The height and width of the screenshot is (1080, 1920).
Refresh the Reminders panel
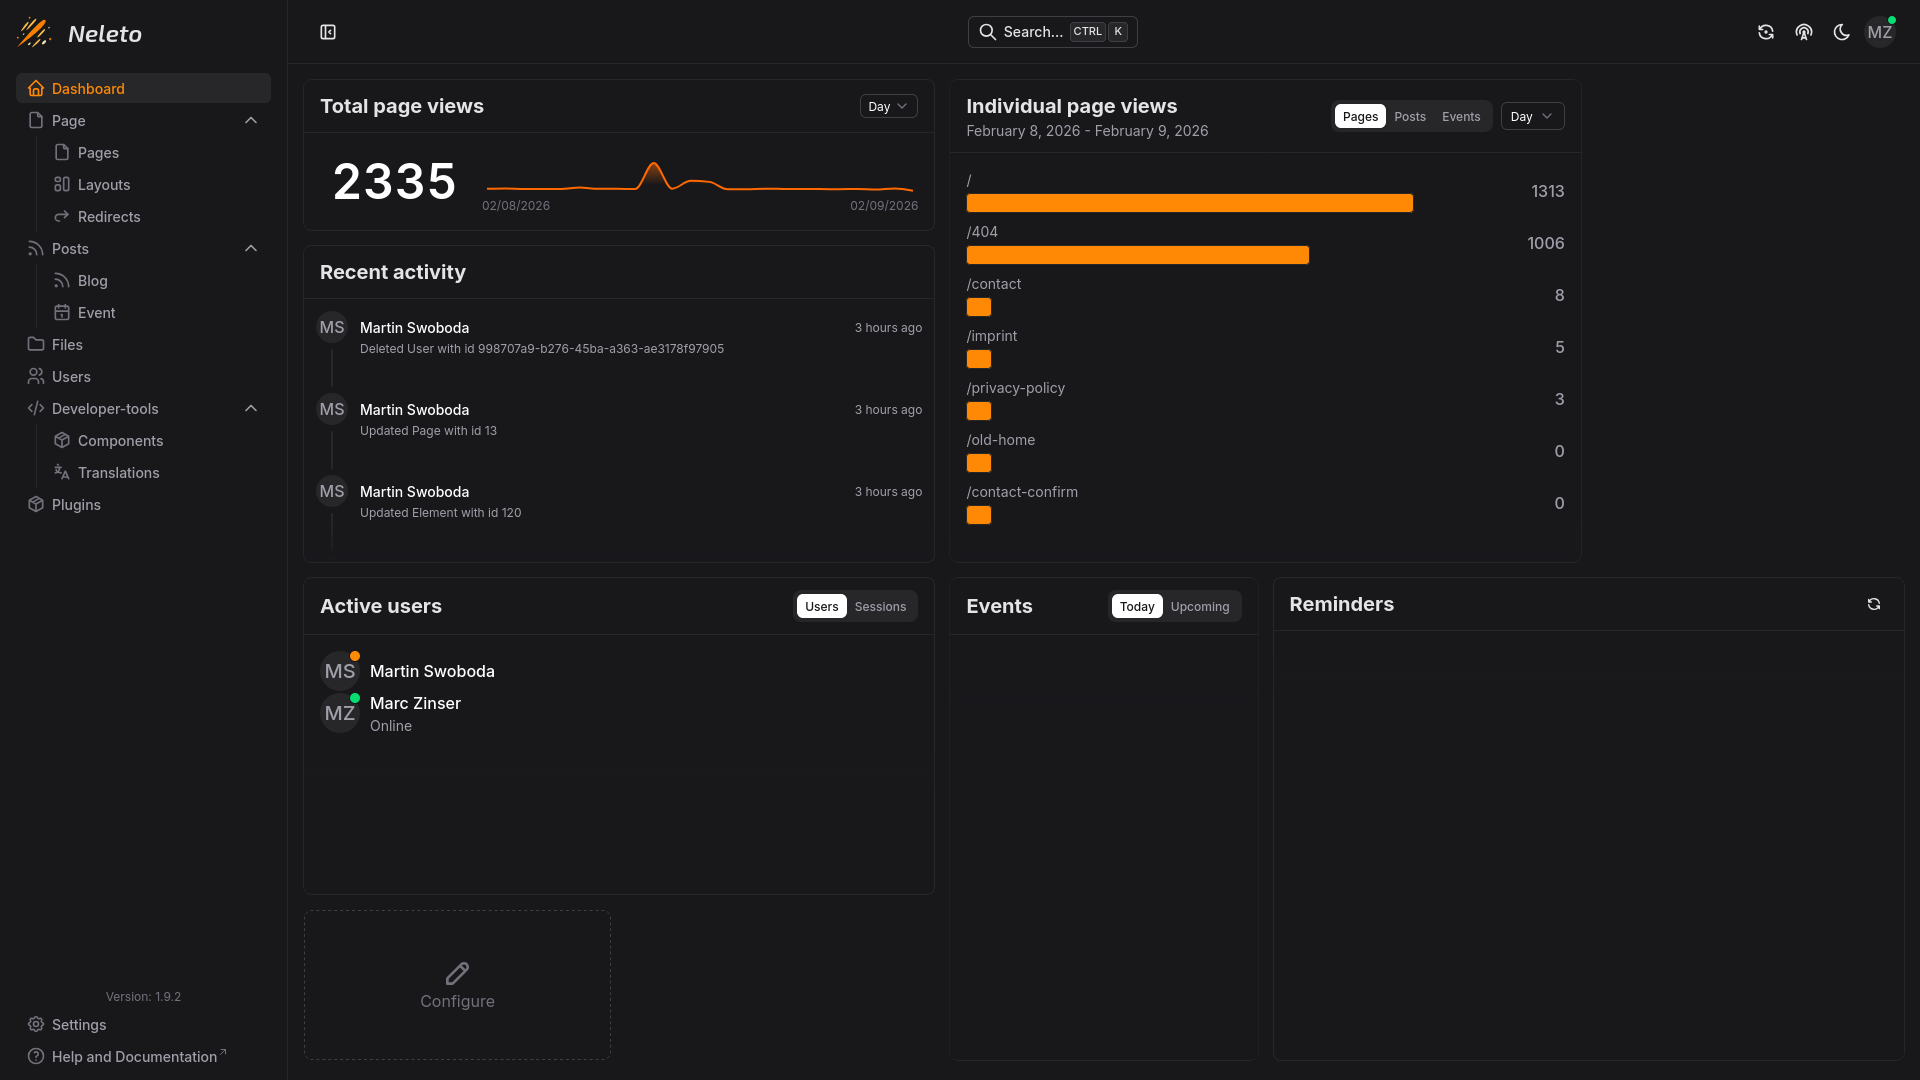pos(1874,604)
